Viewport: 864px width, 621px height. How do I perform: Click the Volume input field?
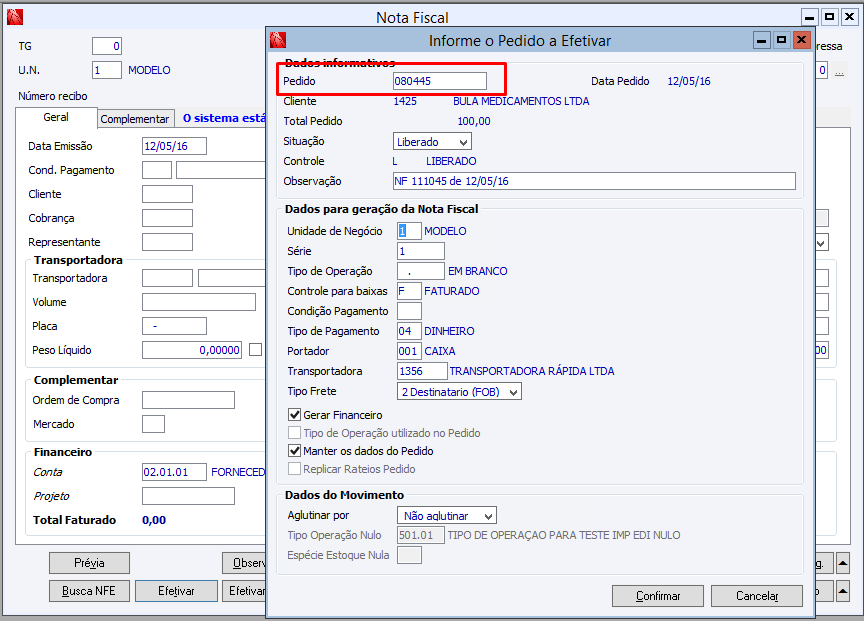click(x=199, y=302)
